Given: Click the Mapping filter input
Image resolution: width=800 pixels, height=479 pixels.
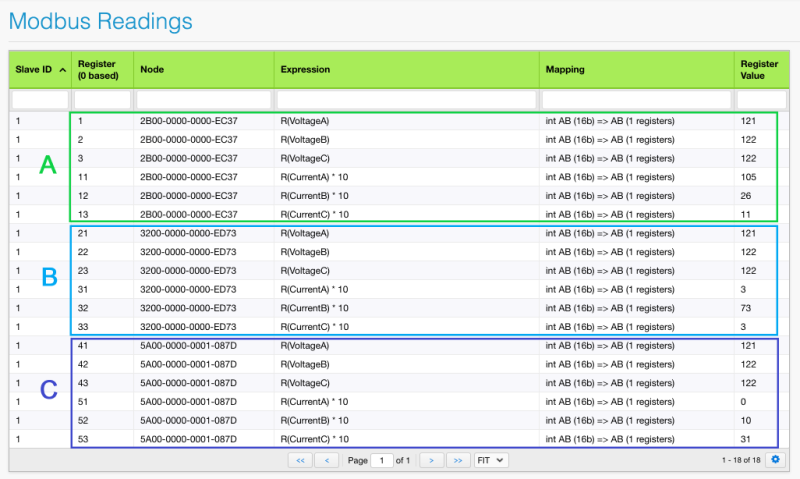Looking at the screenshot, I should 637,100.
